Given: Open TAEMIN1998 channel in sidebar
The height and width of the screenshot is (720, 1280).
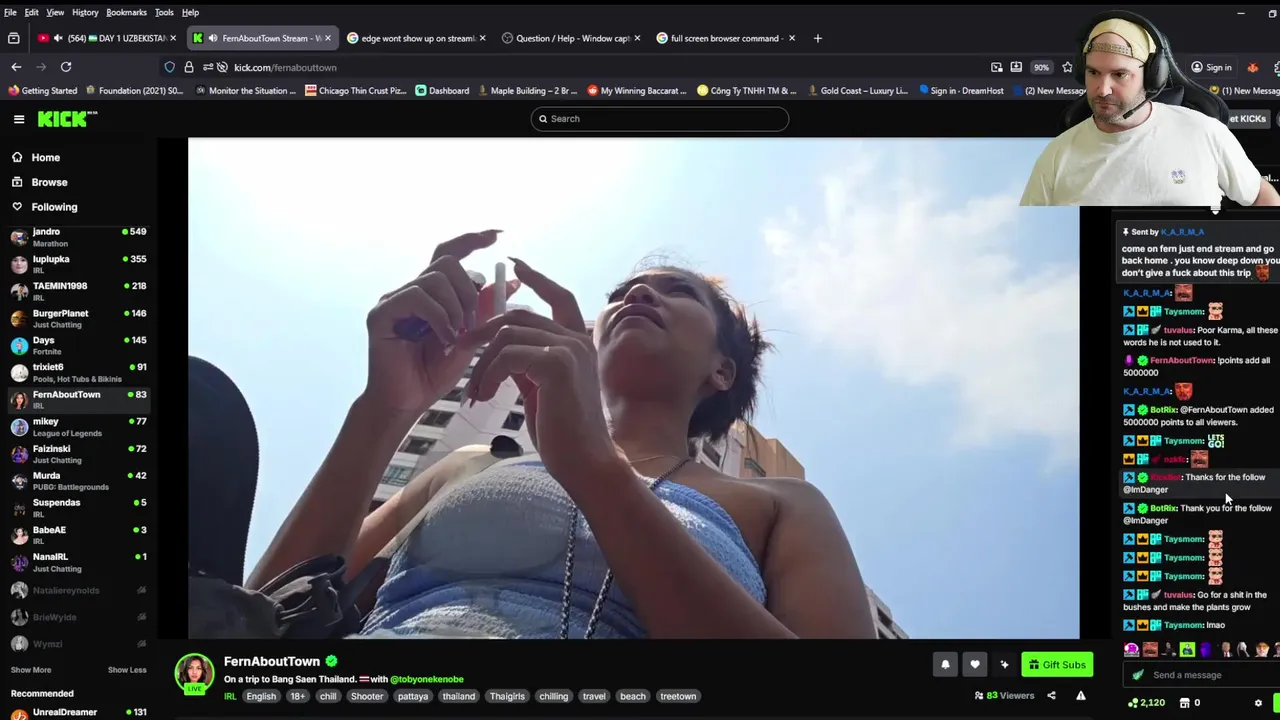Looking at the screenshot, I should tap(78, 291).
